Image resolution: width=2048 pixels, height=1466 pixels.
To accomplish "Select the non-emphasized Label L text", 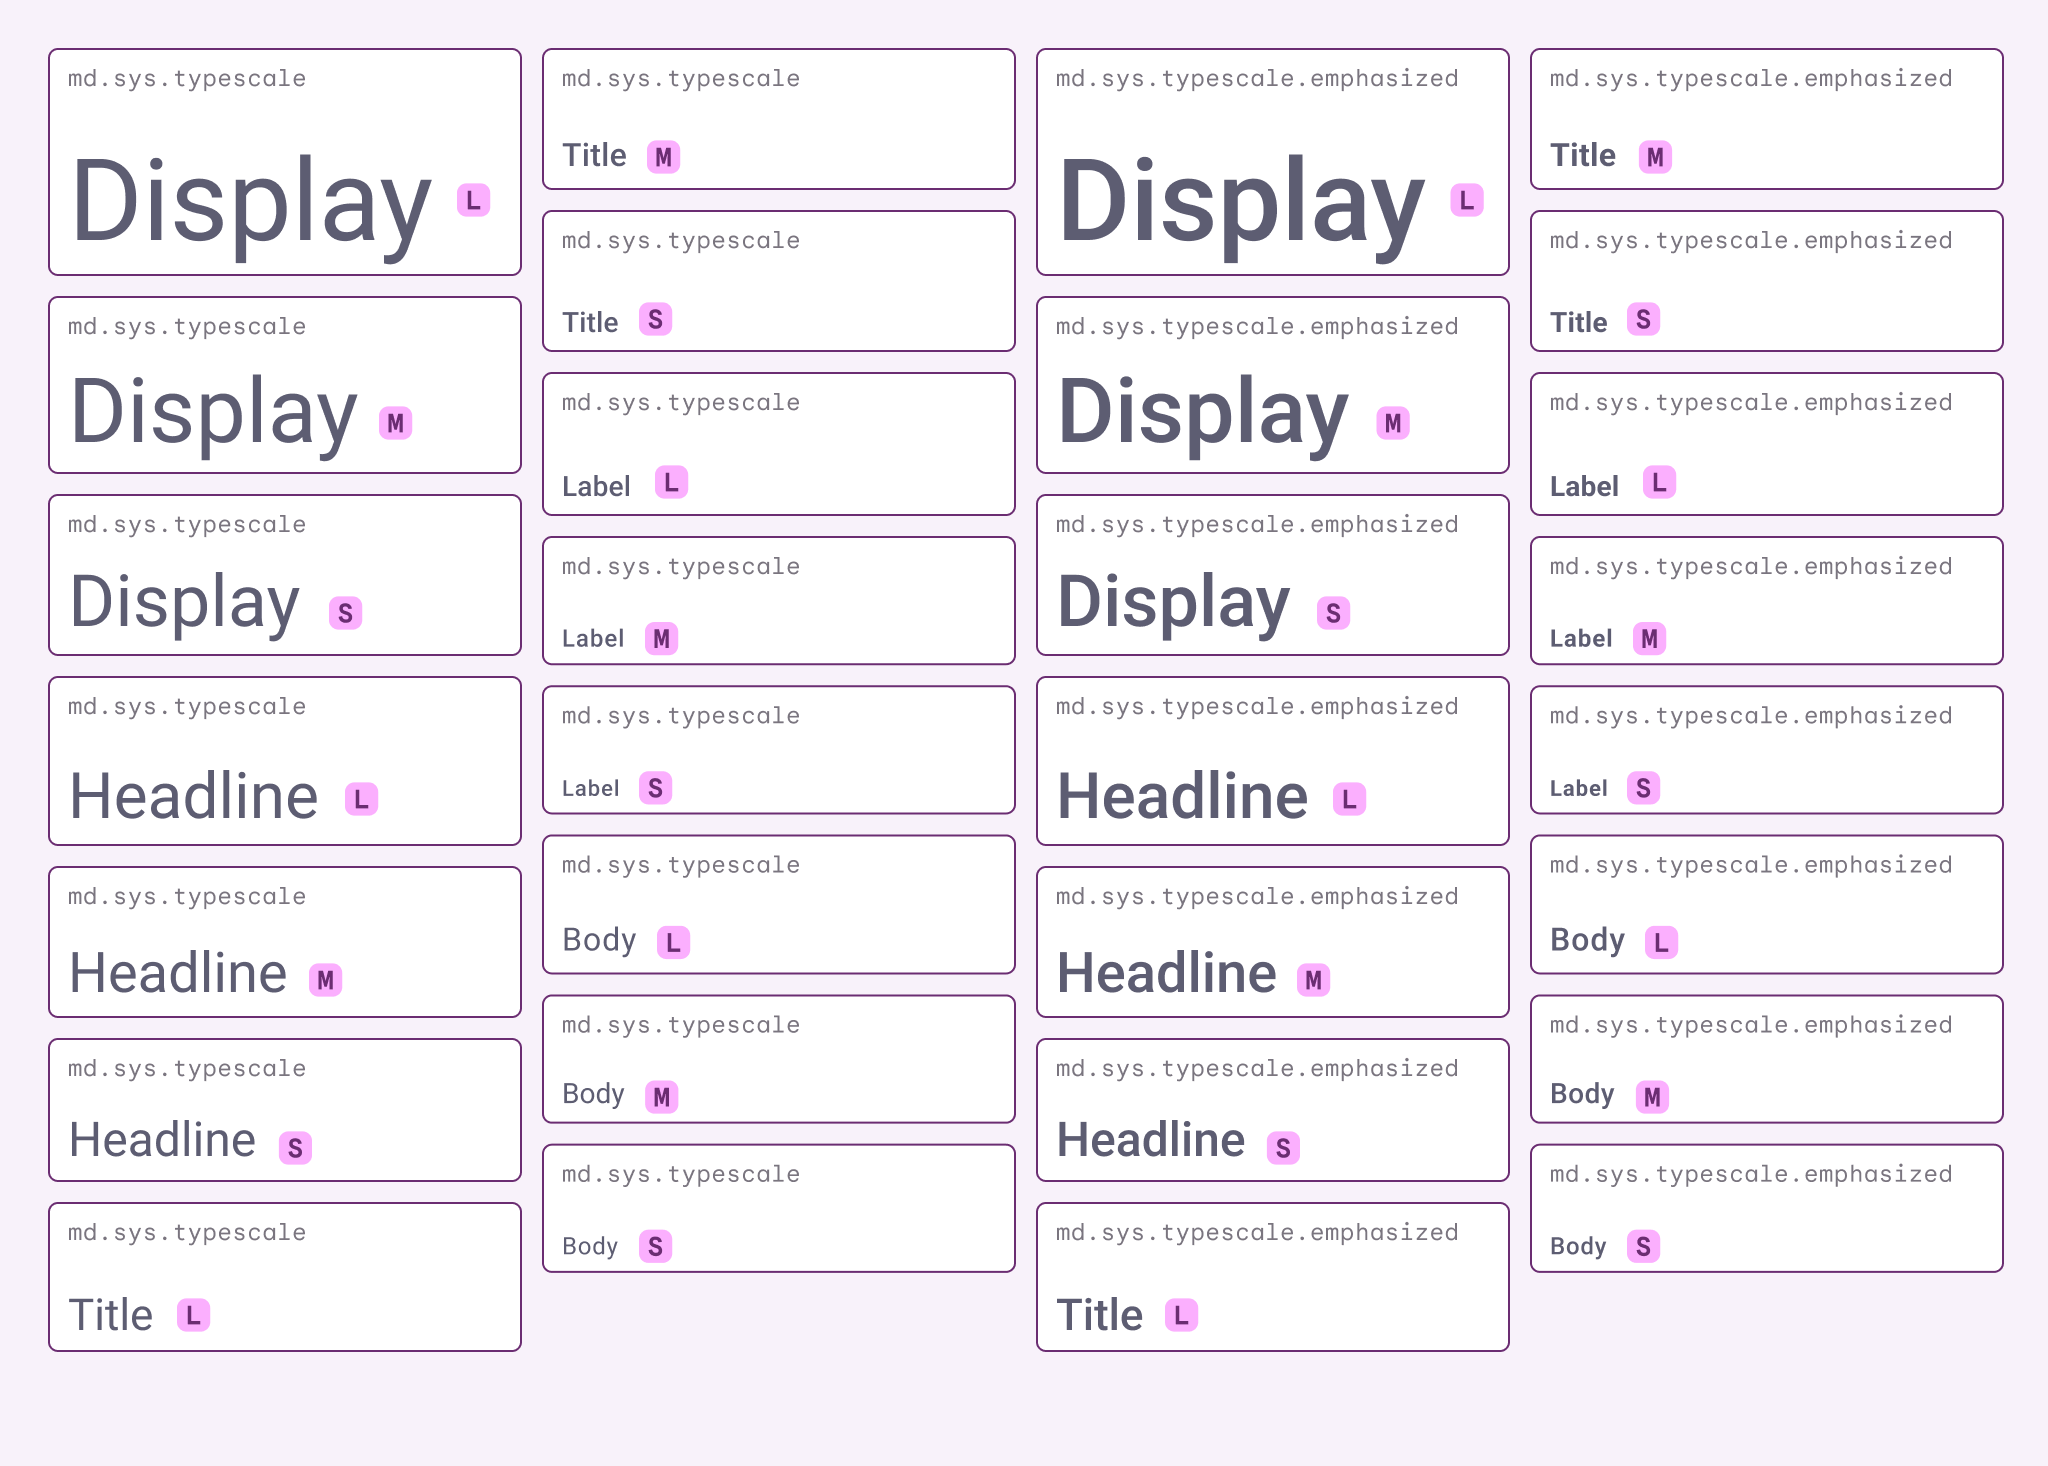I will (x=596, y=486).
